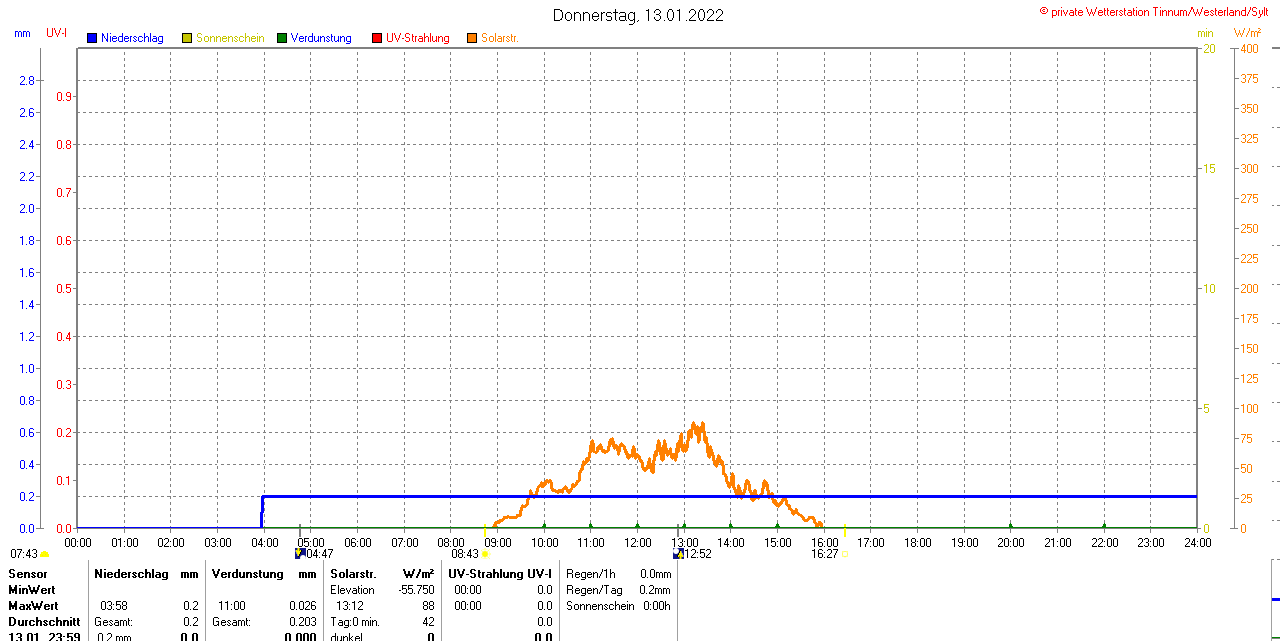Click the blue Niederschlag legend swatch
The width and height of the screenshot is (1280, 641).
(x=92, y=38)
